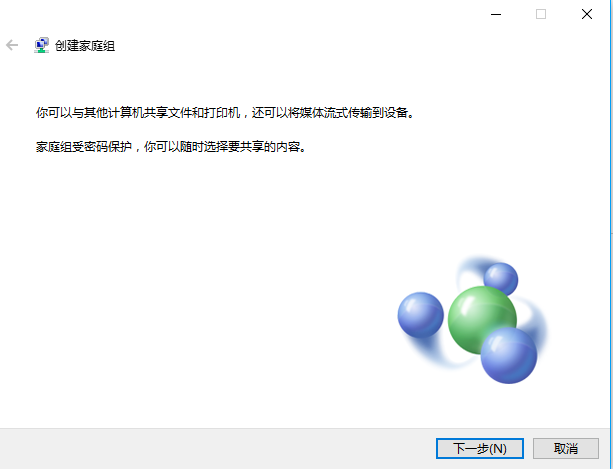Dismiss the wizard with 取消 button
Viewport: 613px width, 469px height.
[566, 448]
